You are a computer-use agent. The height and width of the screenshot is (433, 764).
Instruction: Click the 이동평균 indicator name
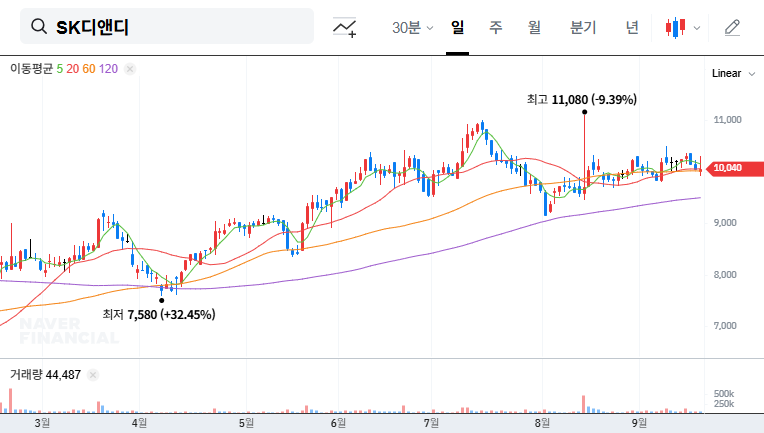point(31,69)
